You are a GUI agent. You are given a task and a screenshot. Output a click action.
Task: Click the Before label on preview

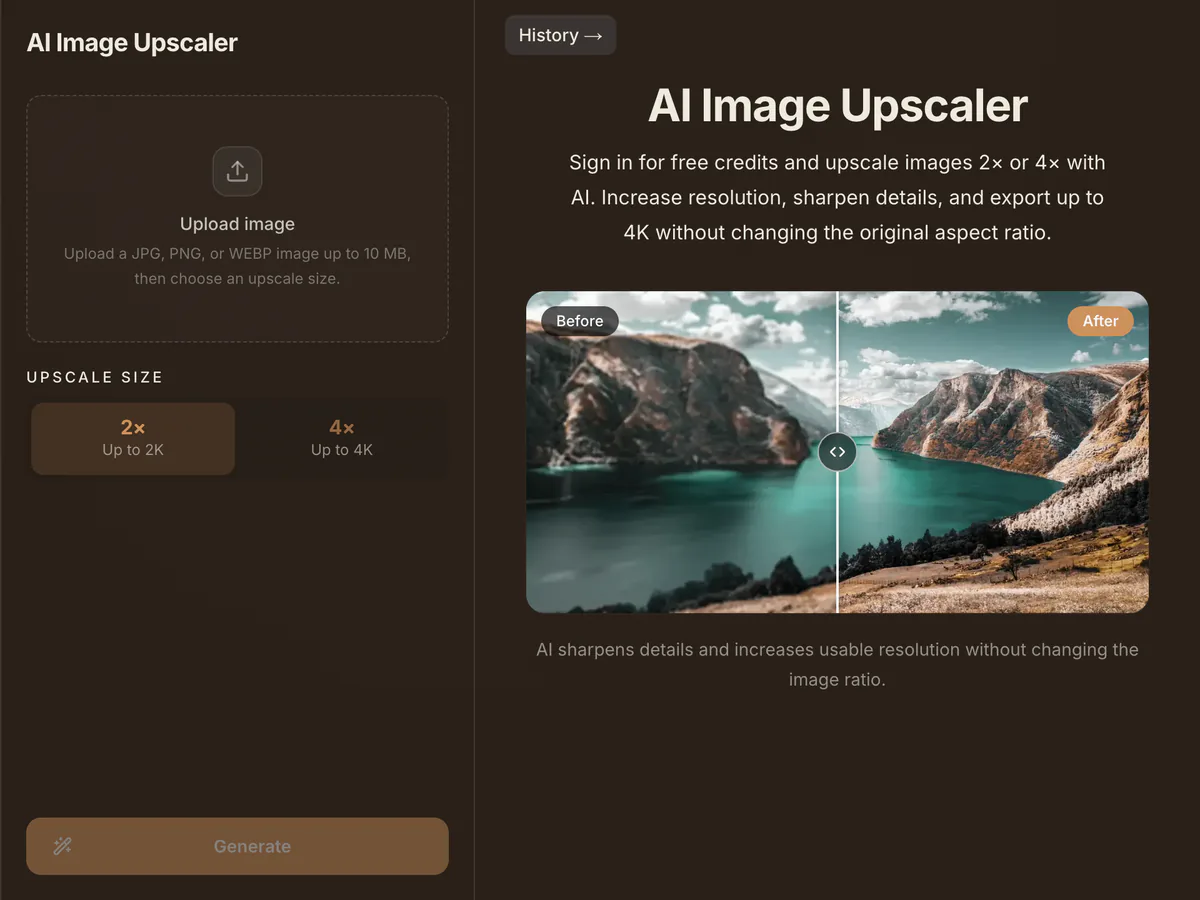tap(580, 321)
